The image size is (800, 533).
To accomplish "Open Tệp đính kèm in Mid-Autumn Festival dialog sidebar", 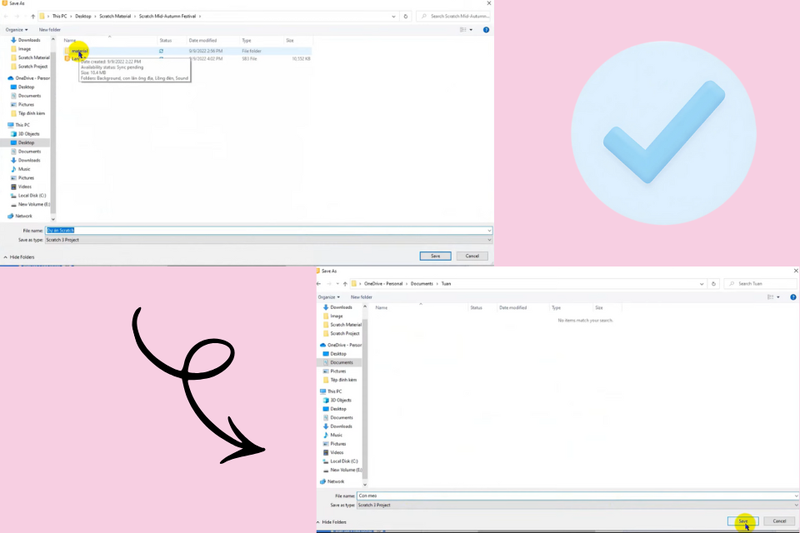I will point(31,113).
